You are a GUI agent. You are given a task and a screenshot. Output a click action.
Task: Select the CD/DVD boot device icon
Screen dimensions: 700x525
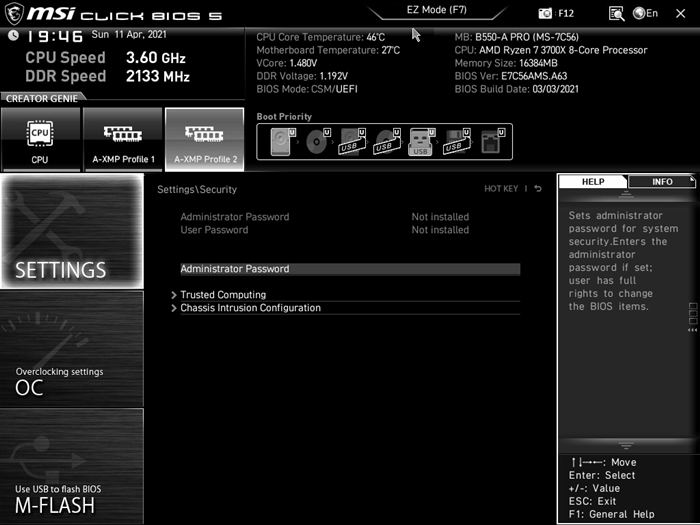tap(317, 142)
